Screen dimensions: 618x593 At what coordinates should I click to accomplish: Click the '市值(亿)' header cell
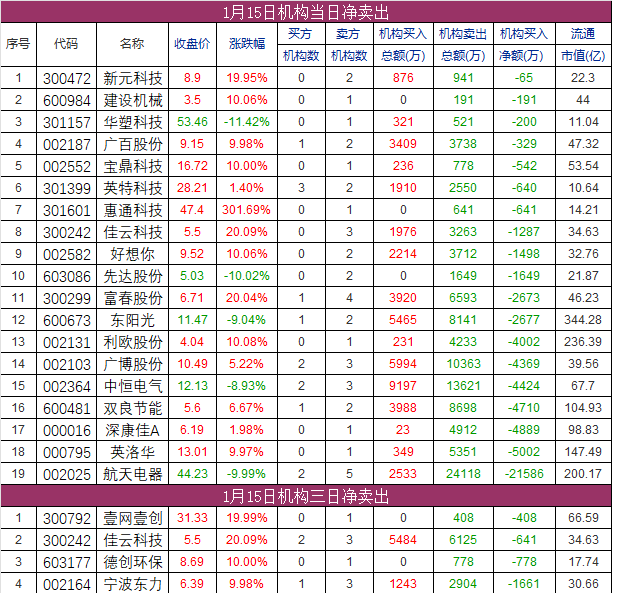[583, 56]
